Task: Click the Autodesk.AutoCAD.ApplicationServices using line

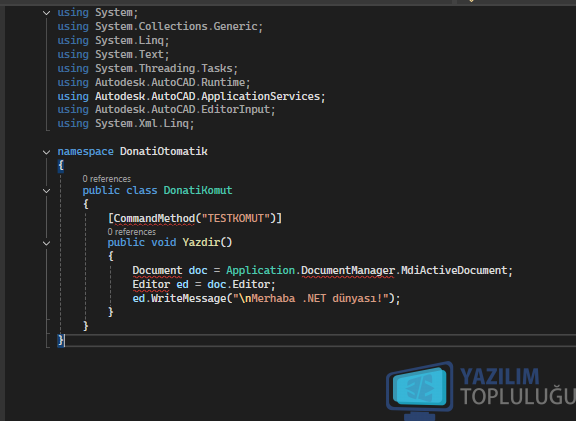Action: (x=191, y=96)
